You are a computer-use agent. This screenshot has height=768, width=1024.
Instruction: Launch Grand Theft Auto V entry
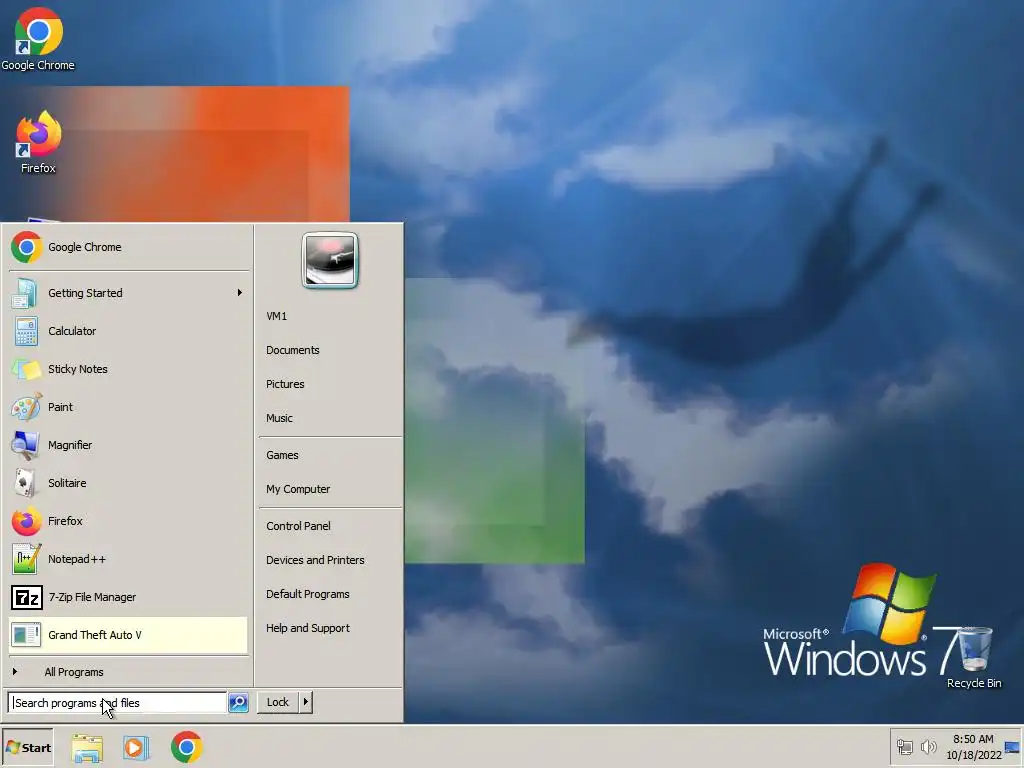tap(128, 635)
